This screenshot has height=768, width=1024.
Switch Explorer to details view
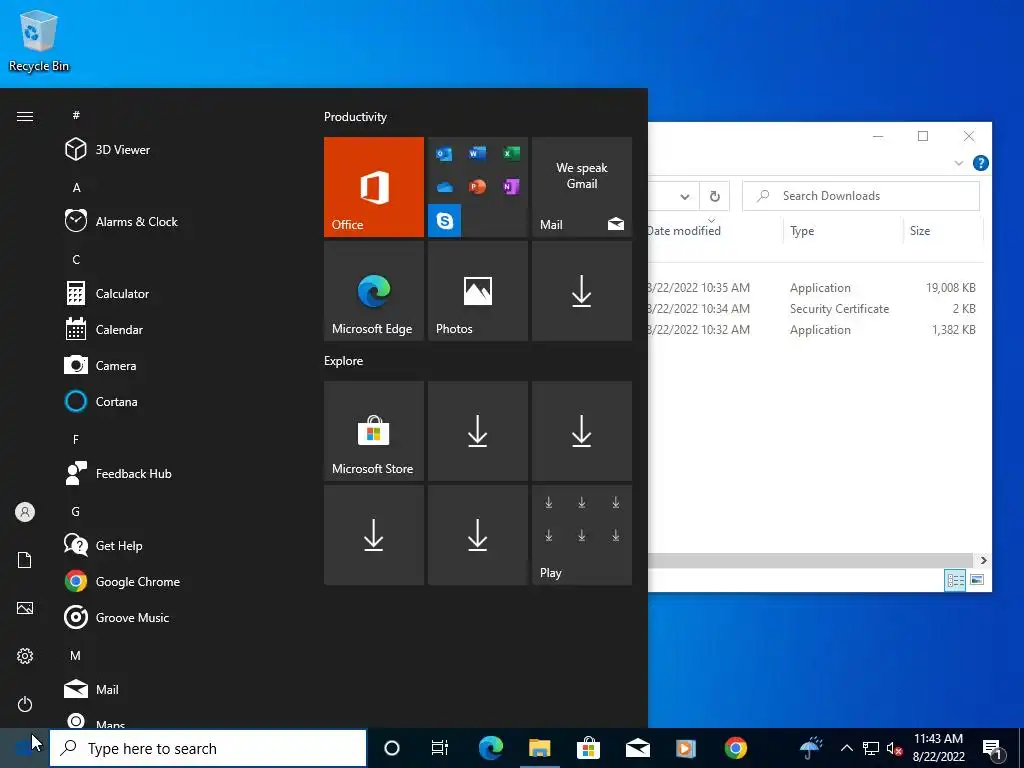955,580
